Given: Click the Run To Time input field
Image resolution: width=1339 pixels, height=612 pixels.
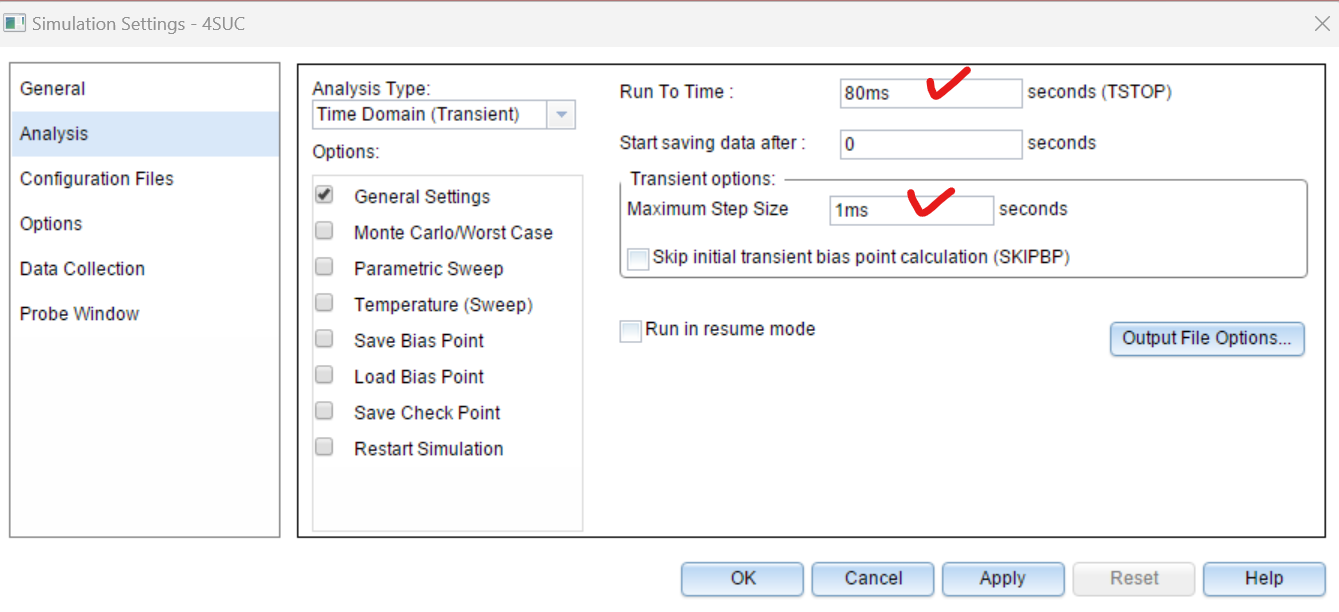Looking at the screenshot, I should [x=931, y=93].
